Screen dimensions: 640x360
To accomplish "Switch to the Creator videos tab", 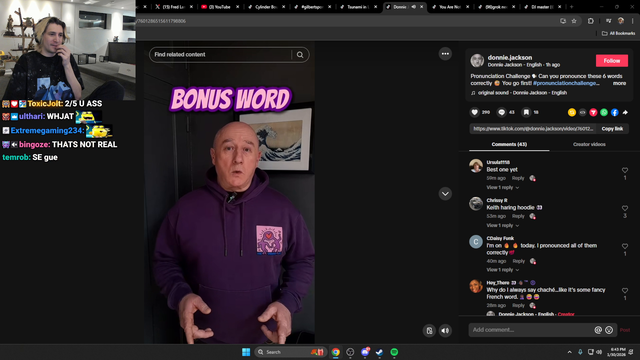I will point(589,144).
